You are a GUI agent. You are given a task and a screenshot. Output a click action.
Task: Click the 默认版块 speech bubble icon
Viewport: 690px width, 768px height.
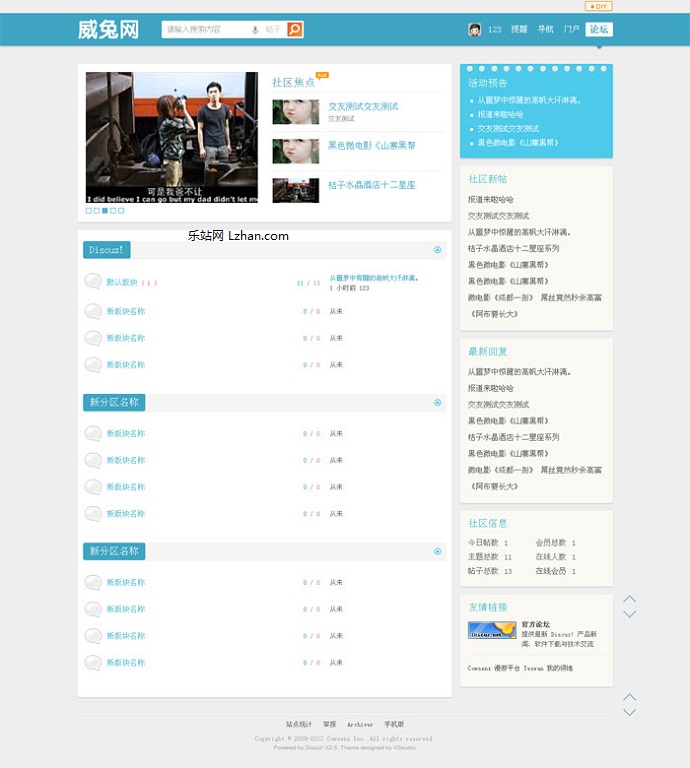[x=93, y=281]
